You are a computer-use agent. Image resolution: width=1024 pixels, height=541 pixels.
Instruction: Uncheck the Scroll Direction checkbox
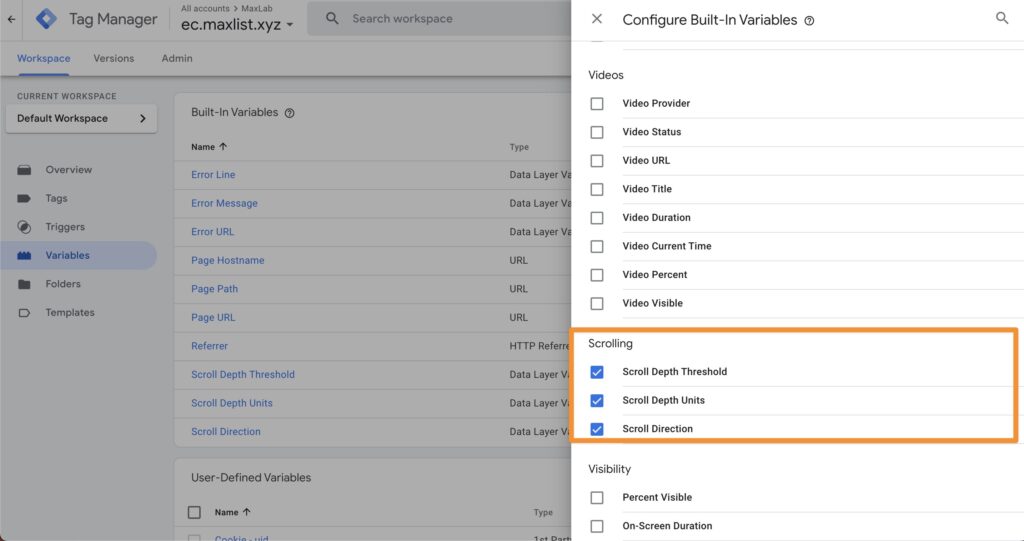coord(597,429)
